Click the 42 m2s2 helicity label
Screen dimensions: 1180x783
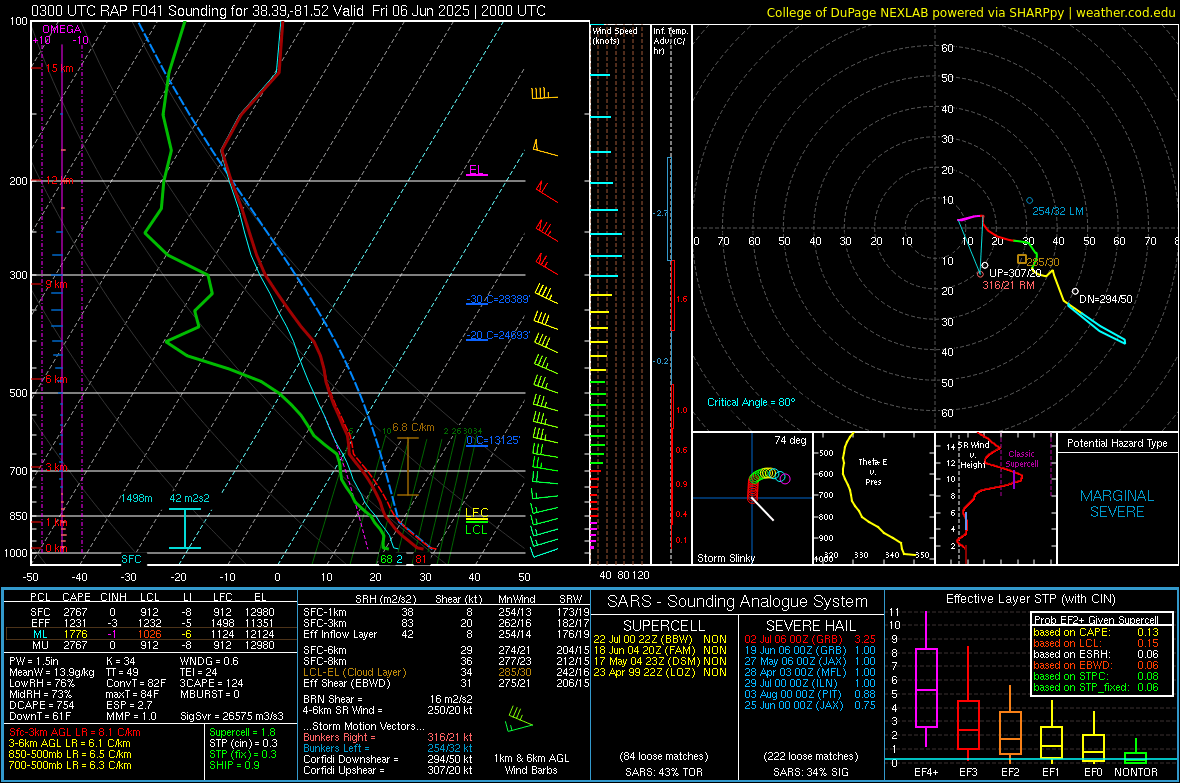coord(190,498)
